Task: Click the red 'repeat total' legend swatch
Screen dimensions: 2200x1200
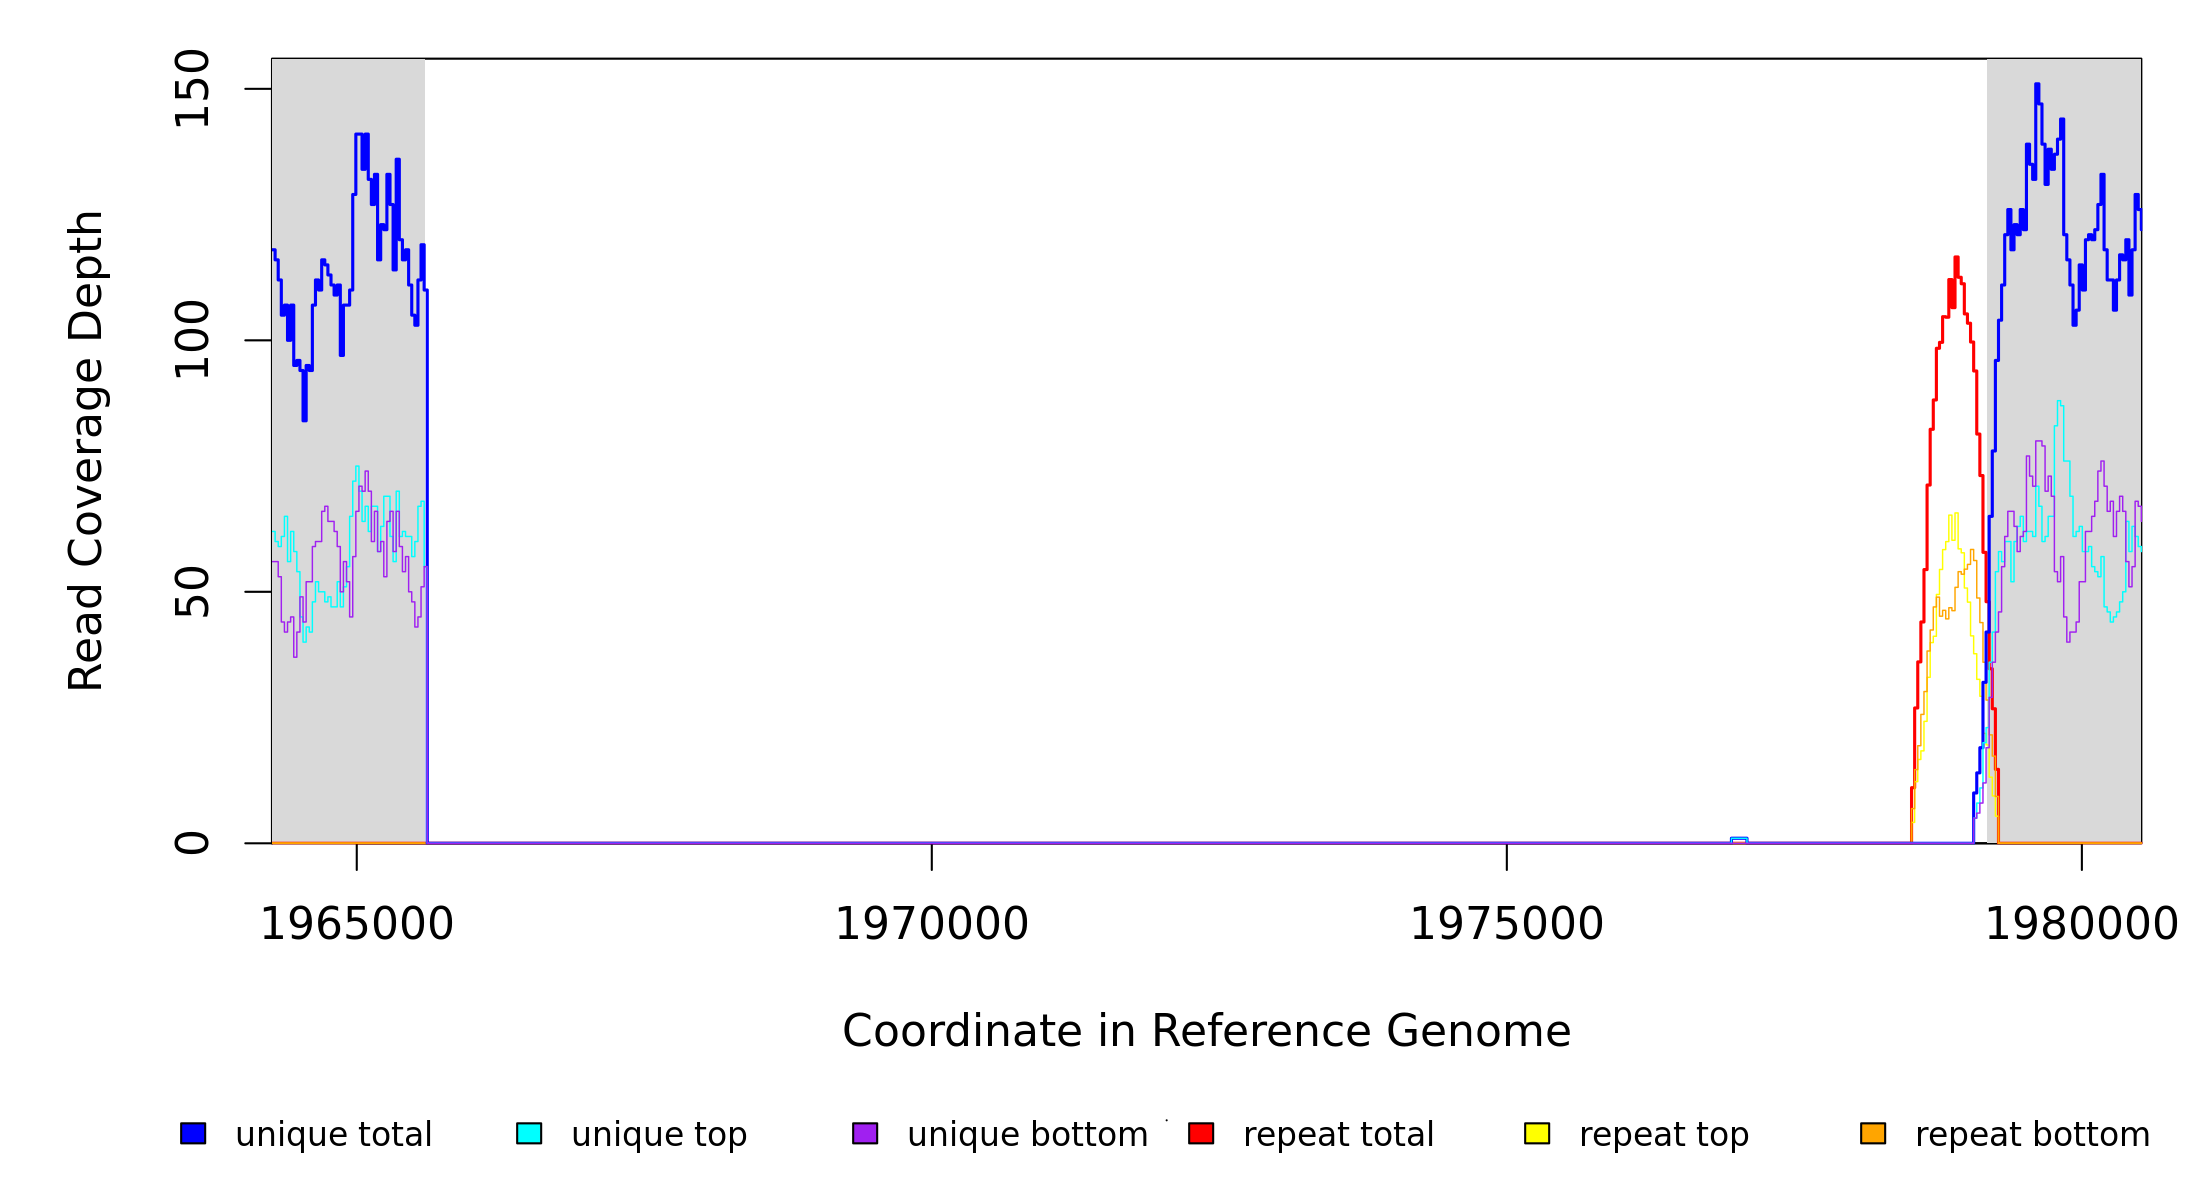Action: pos(1201,1133)
